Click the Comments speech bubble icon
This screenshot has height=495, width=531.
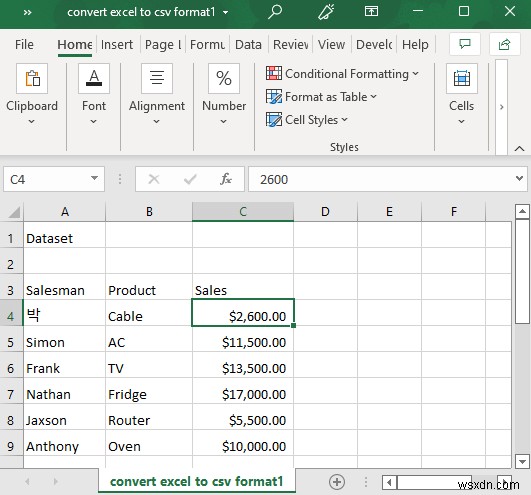tap(465, 44)
